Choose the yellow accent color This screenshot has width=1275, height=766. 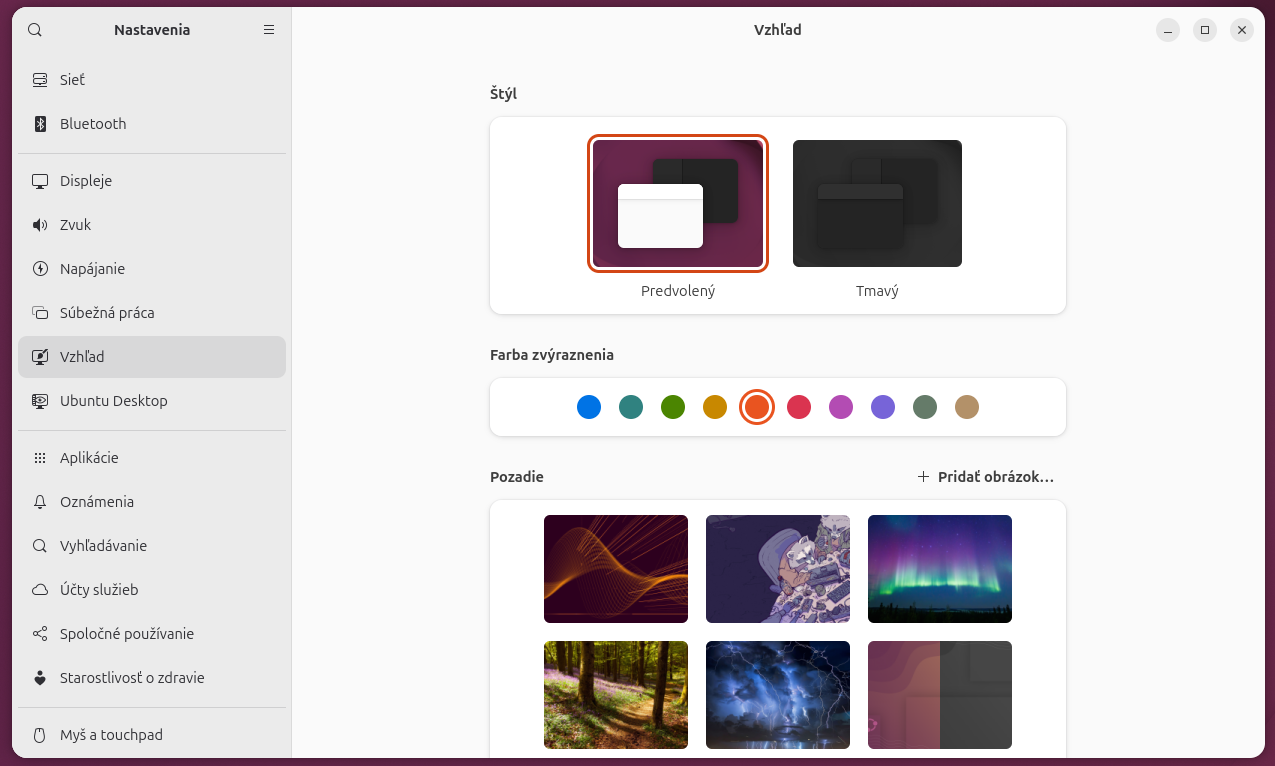(715, 407)
